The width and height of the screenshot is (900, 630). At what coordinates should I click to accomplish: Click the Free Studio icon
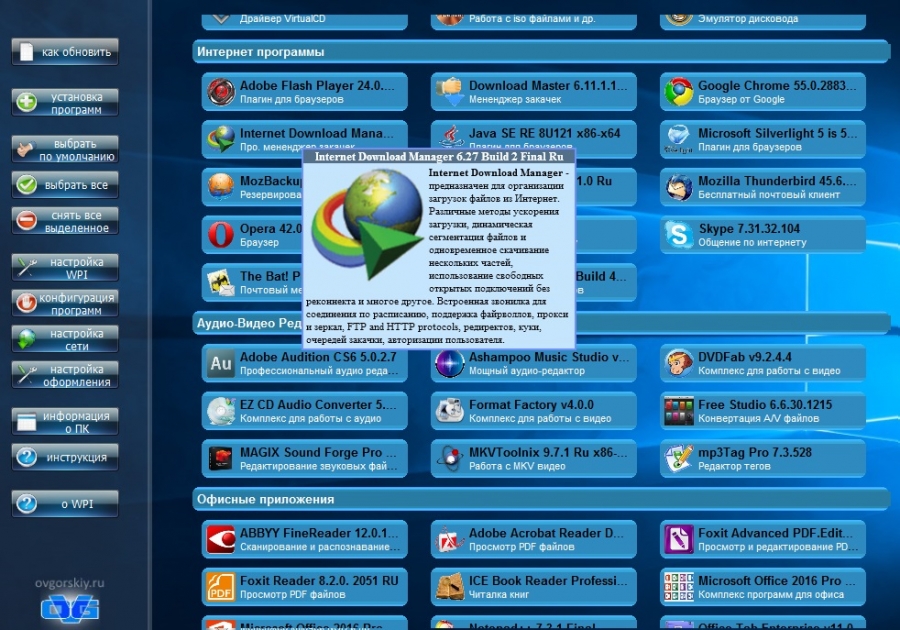(x=678, y=411)
